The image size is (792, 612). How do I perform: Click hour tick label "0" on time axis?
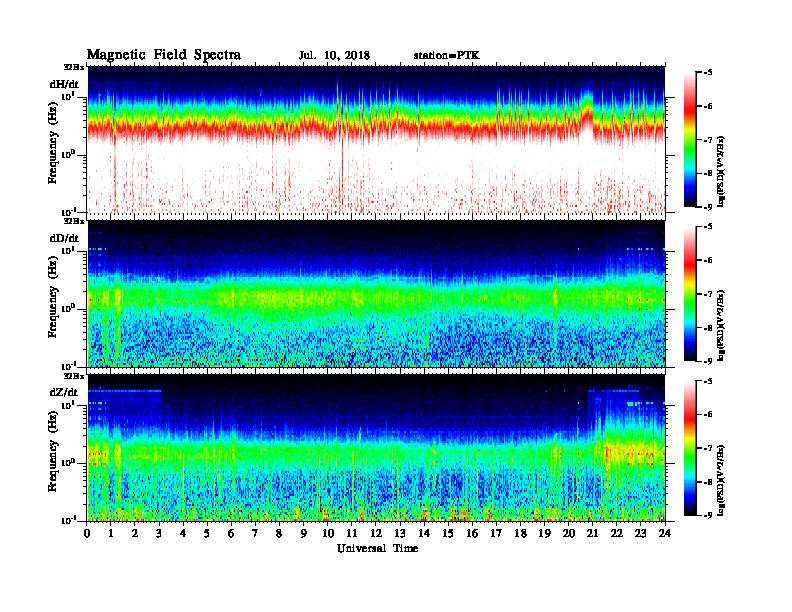coord(87,533)
